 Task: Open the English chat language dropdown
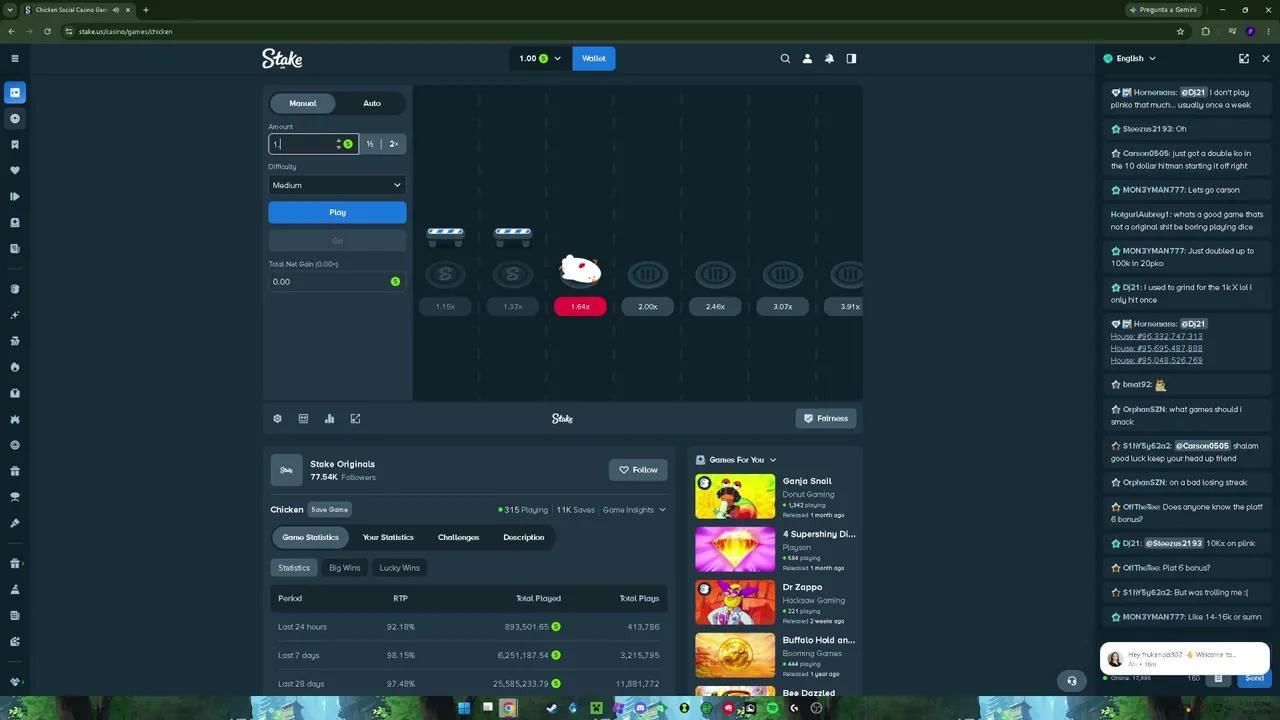tap(1130, 58)
